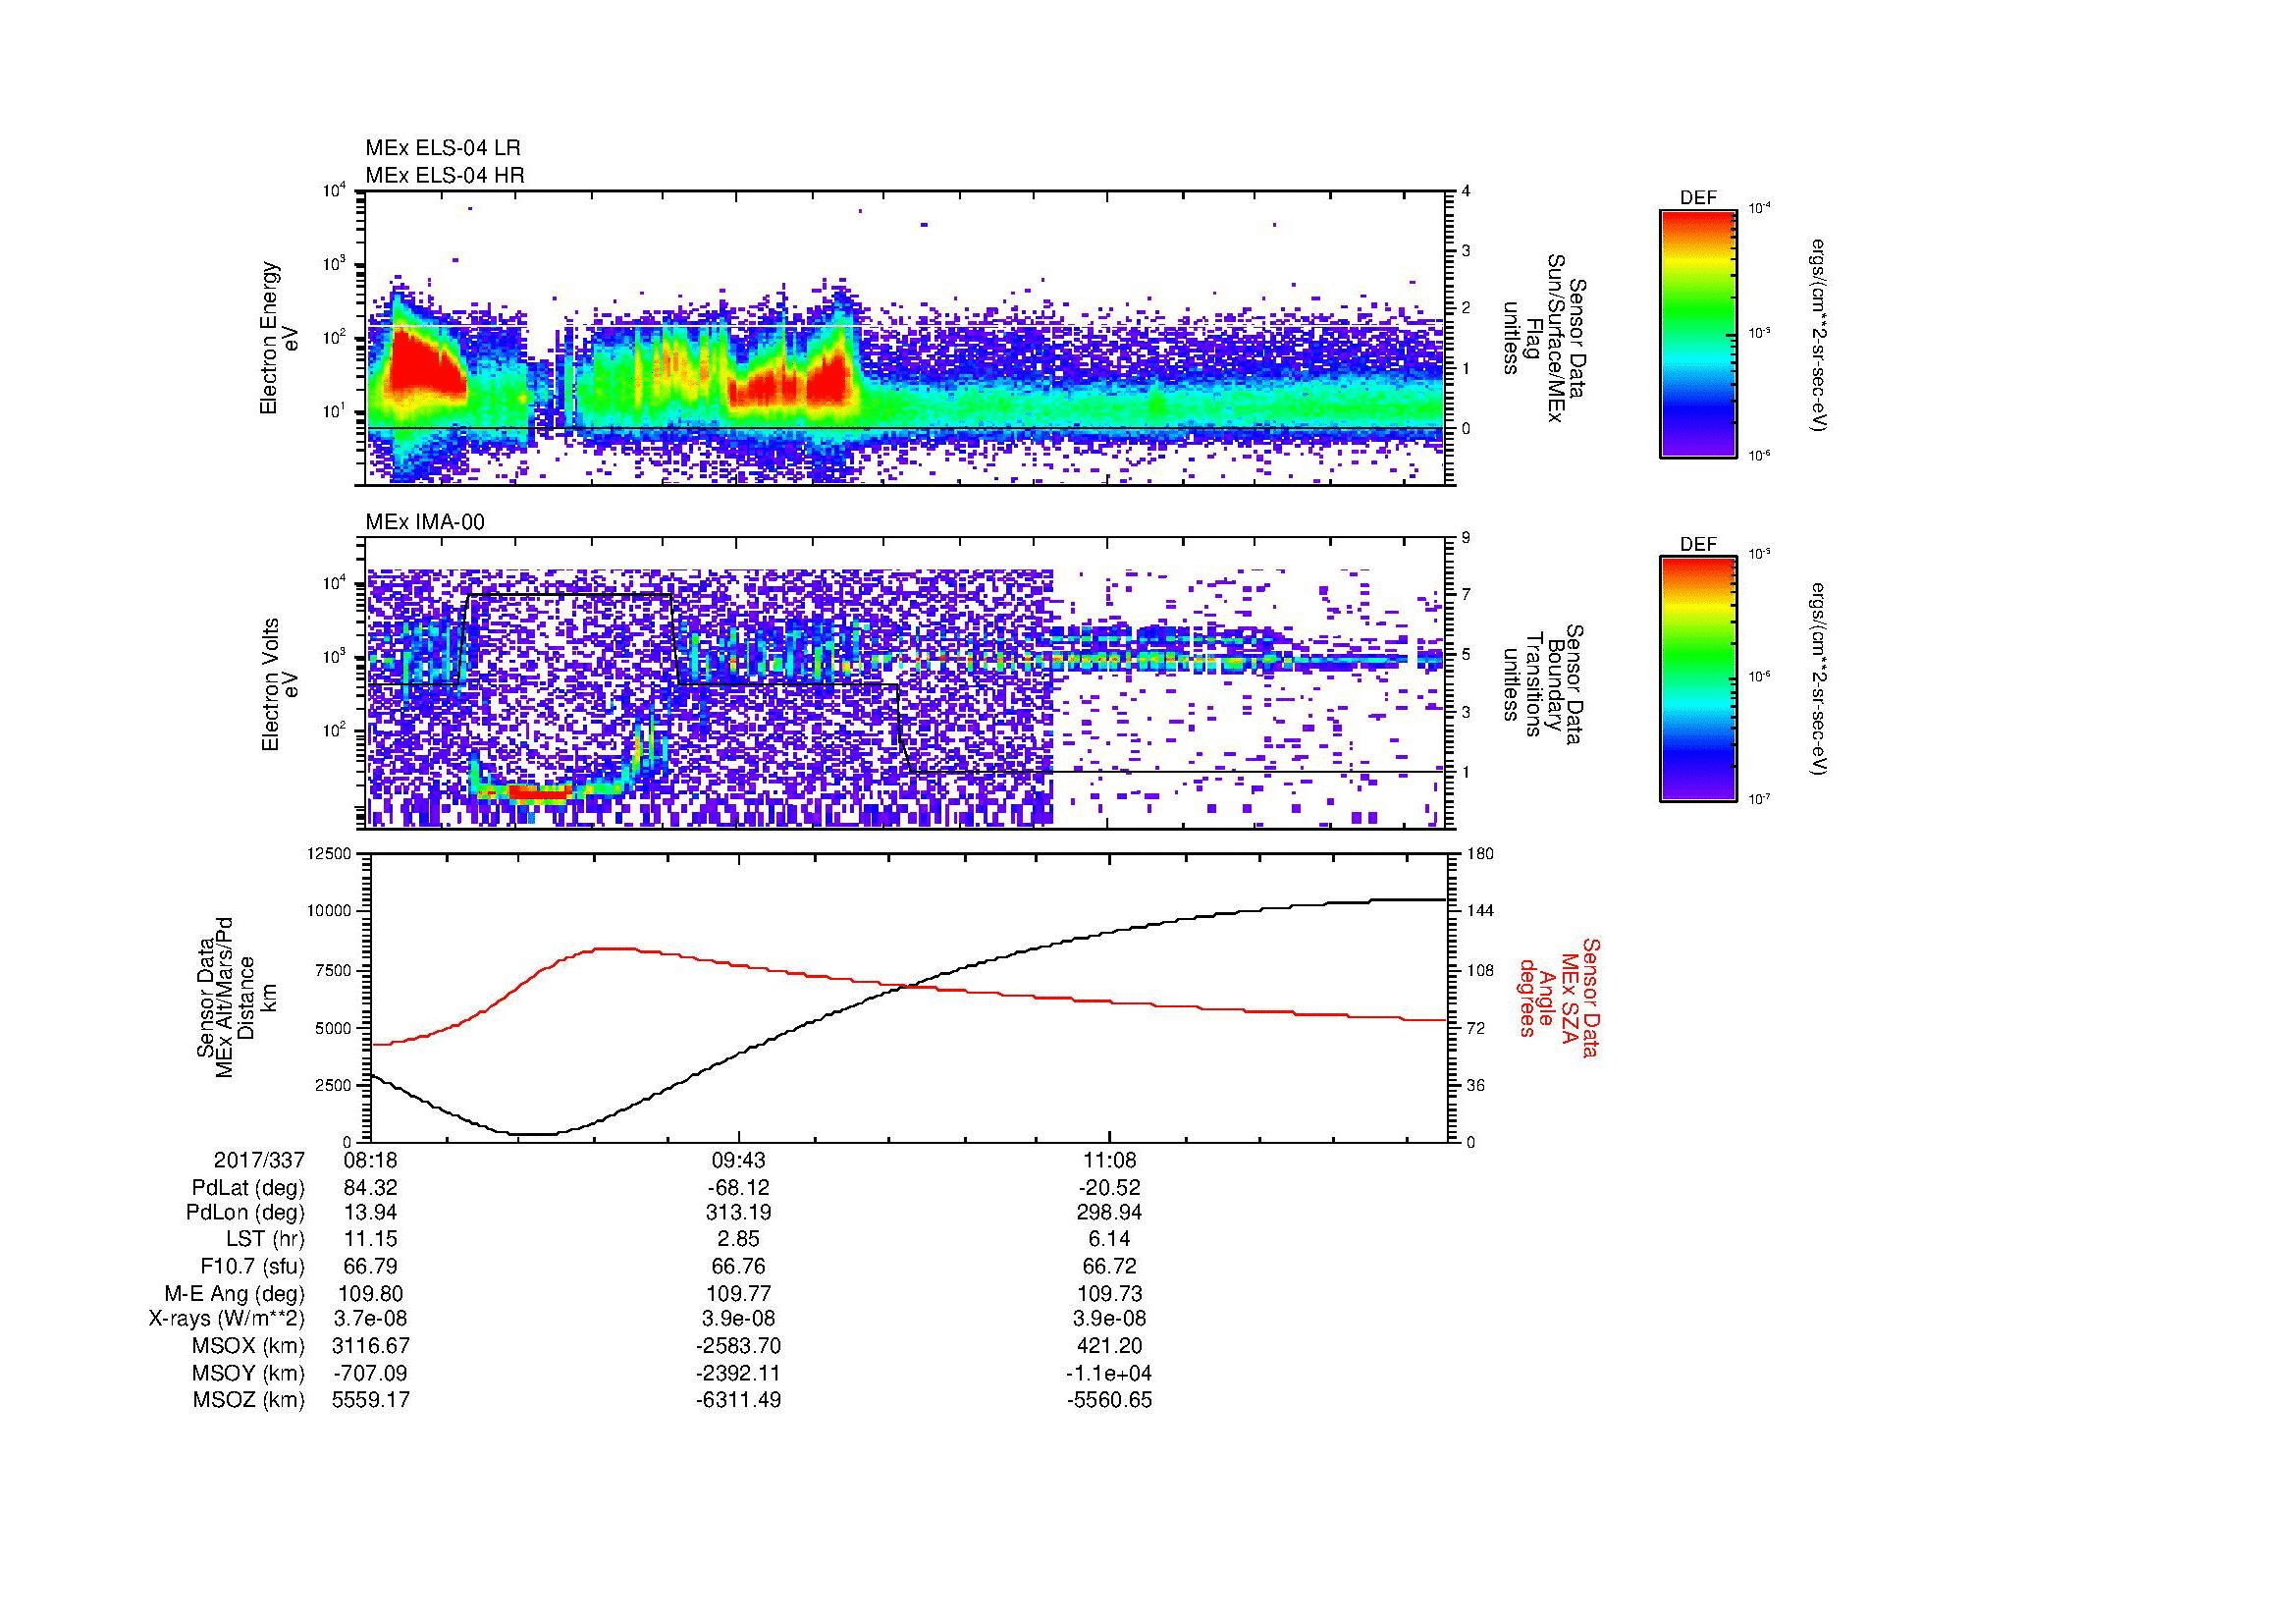Viewport: 2296px width, 1623px height.
Task: Click the LST value 2.85
Action: (x=739, y=1240)
